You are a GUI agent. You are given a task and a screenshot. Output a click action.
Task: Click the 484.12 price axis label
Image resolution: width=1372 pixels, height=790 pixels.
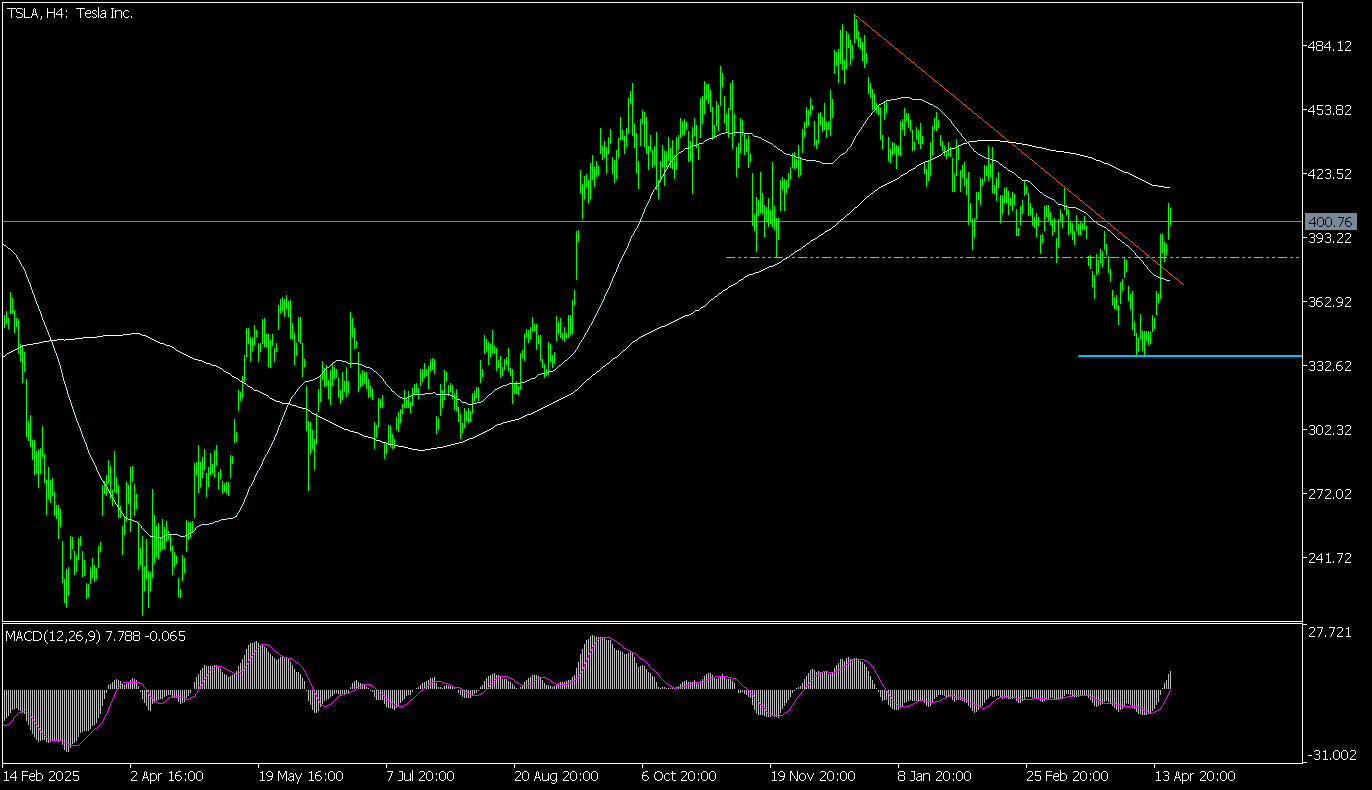click(x=1330, y=46)
